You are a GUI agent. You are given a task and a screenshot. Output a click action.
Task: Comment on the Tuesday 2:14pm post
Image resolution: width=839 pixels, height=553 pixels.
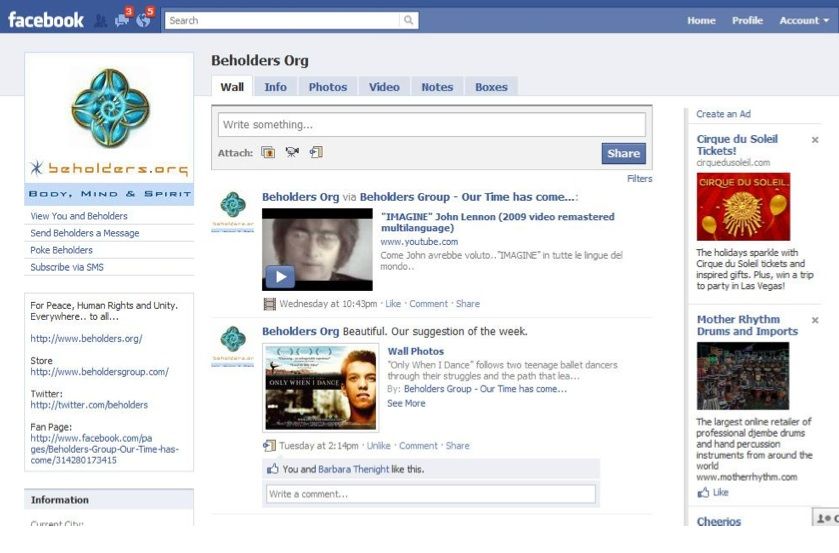point(418,445)
